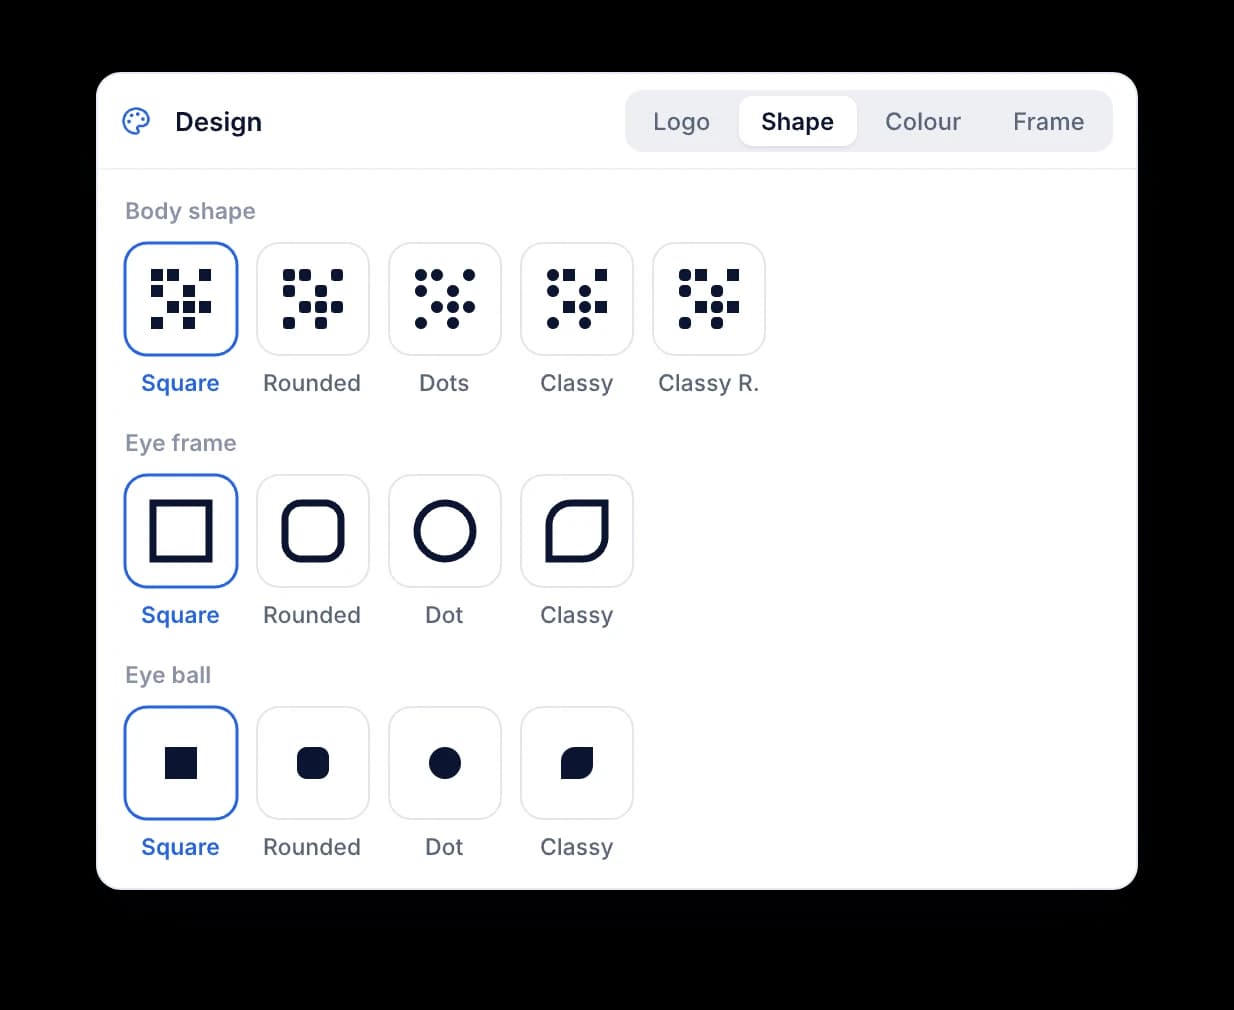Click the Dot label under Eye frame
The width and height of the screenshot is (1234, 1010).
pyautogui.click(x=444, y=615)
